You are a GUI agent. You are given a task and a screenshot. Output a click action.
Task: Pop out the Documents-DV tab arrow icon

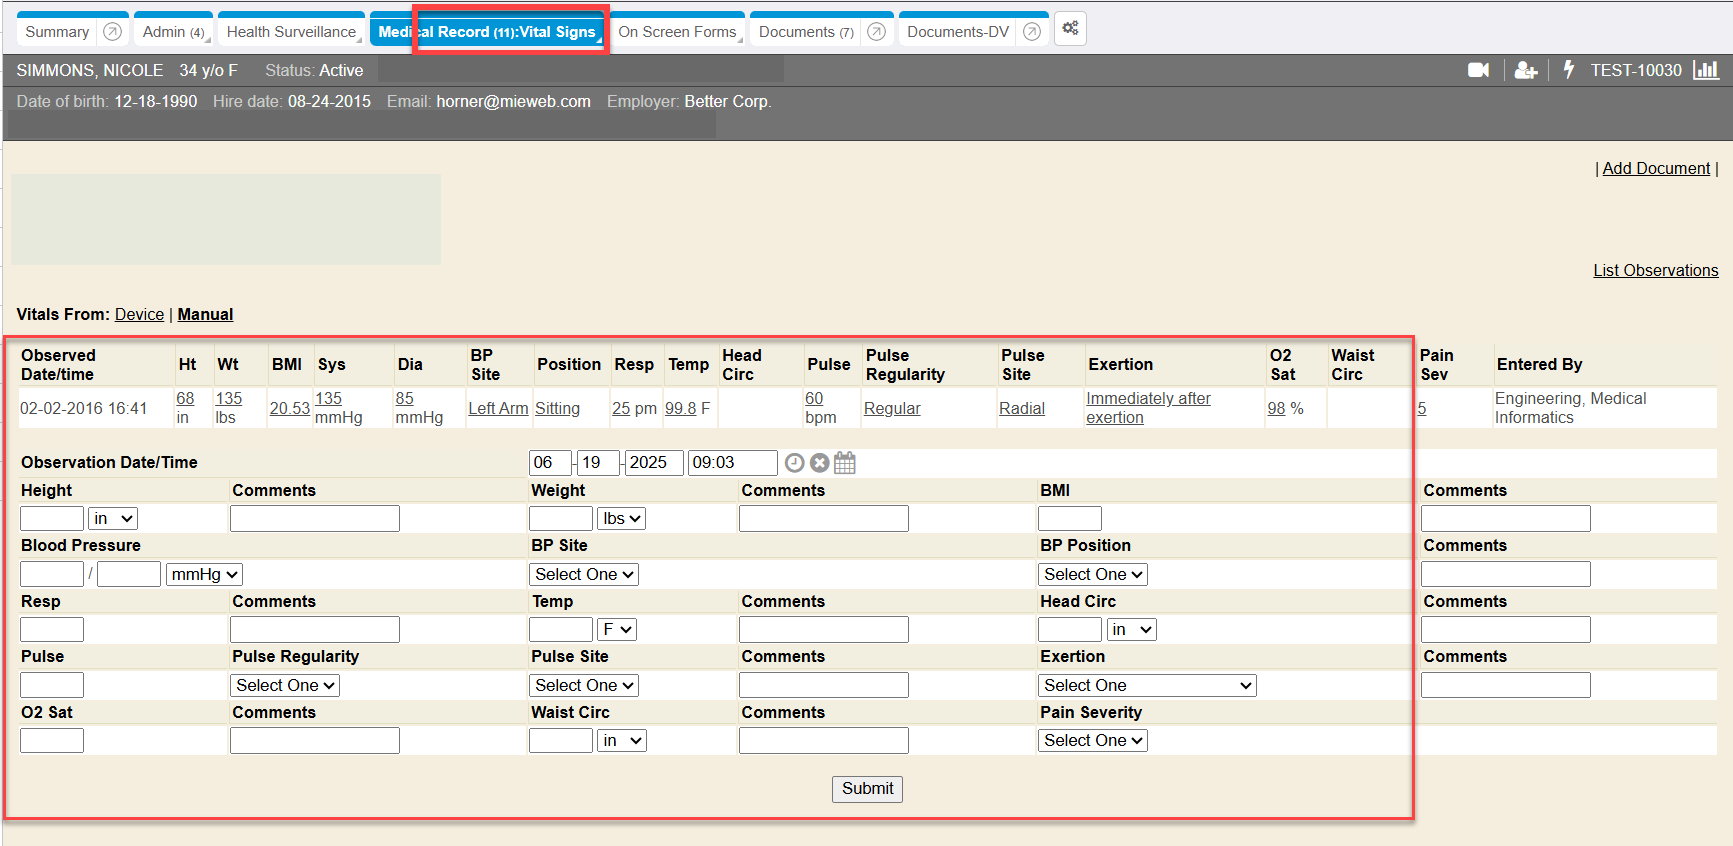pos(1032,32)
